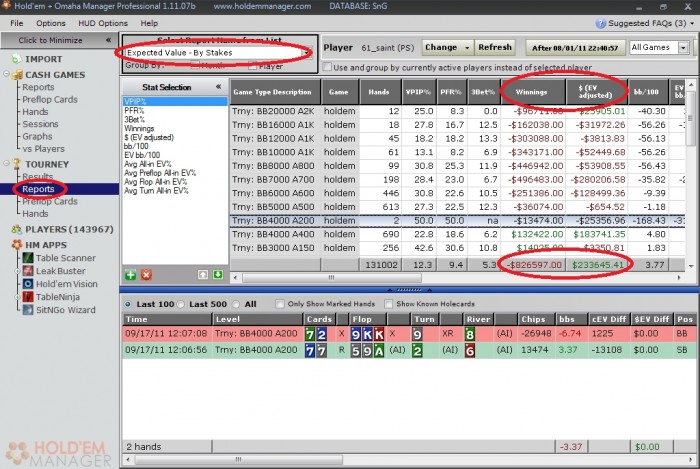
Task: Click Click to Minimize collapse arrow
Action: point(108,40)
